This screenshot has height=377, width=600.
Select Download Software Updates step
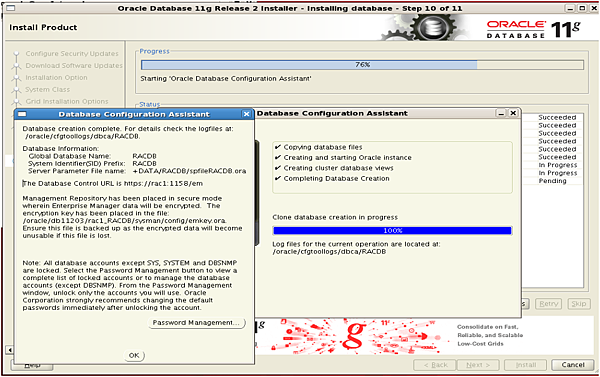[74, 65]
